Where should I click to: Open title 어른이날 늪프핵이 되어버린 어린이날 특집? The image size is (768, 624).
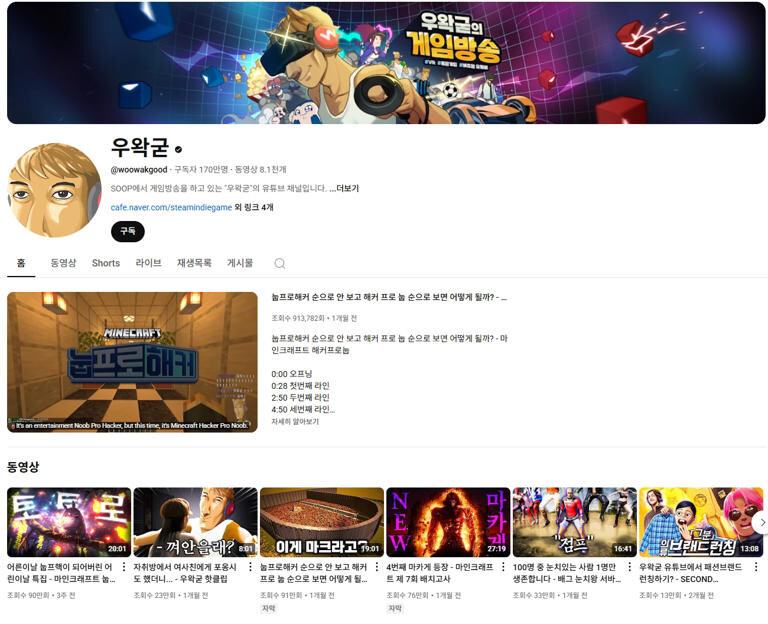(62, 573)
